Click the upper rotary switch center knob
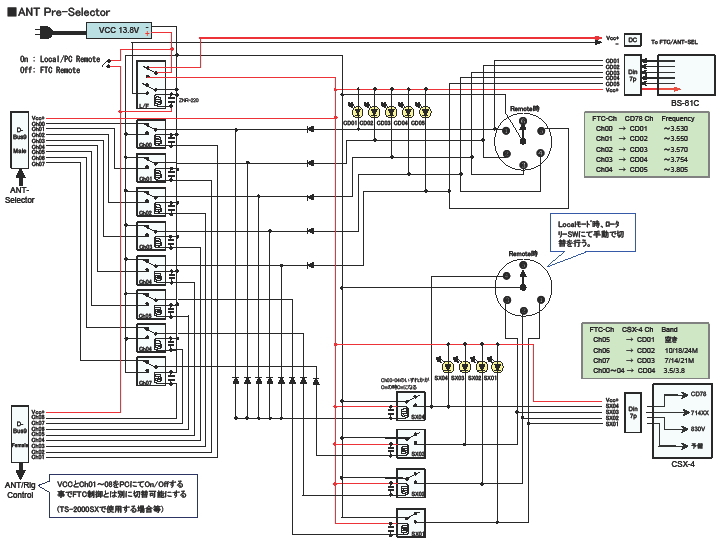The width and height of the screenshot is (726, 548). tap(523, 141)
